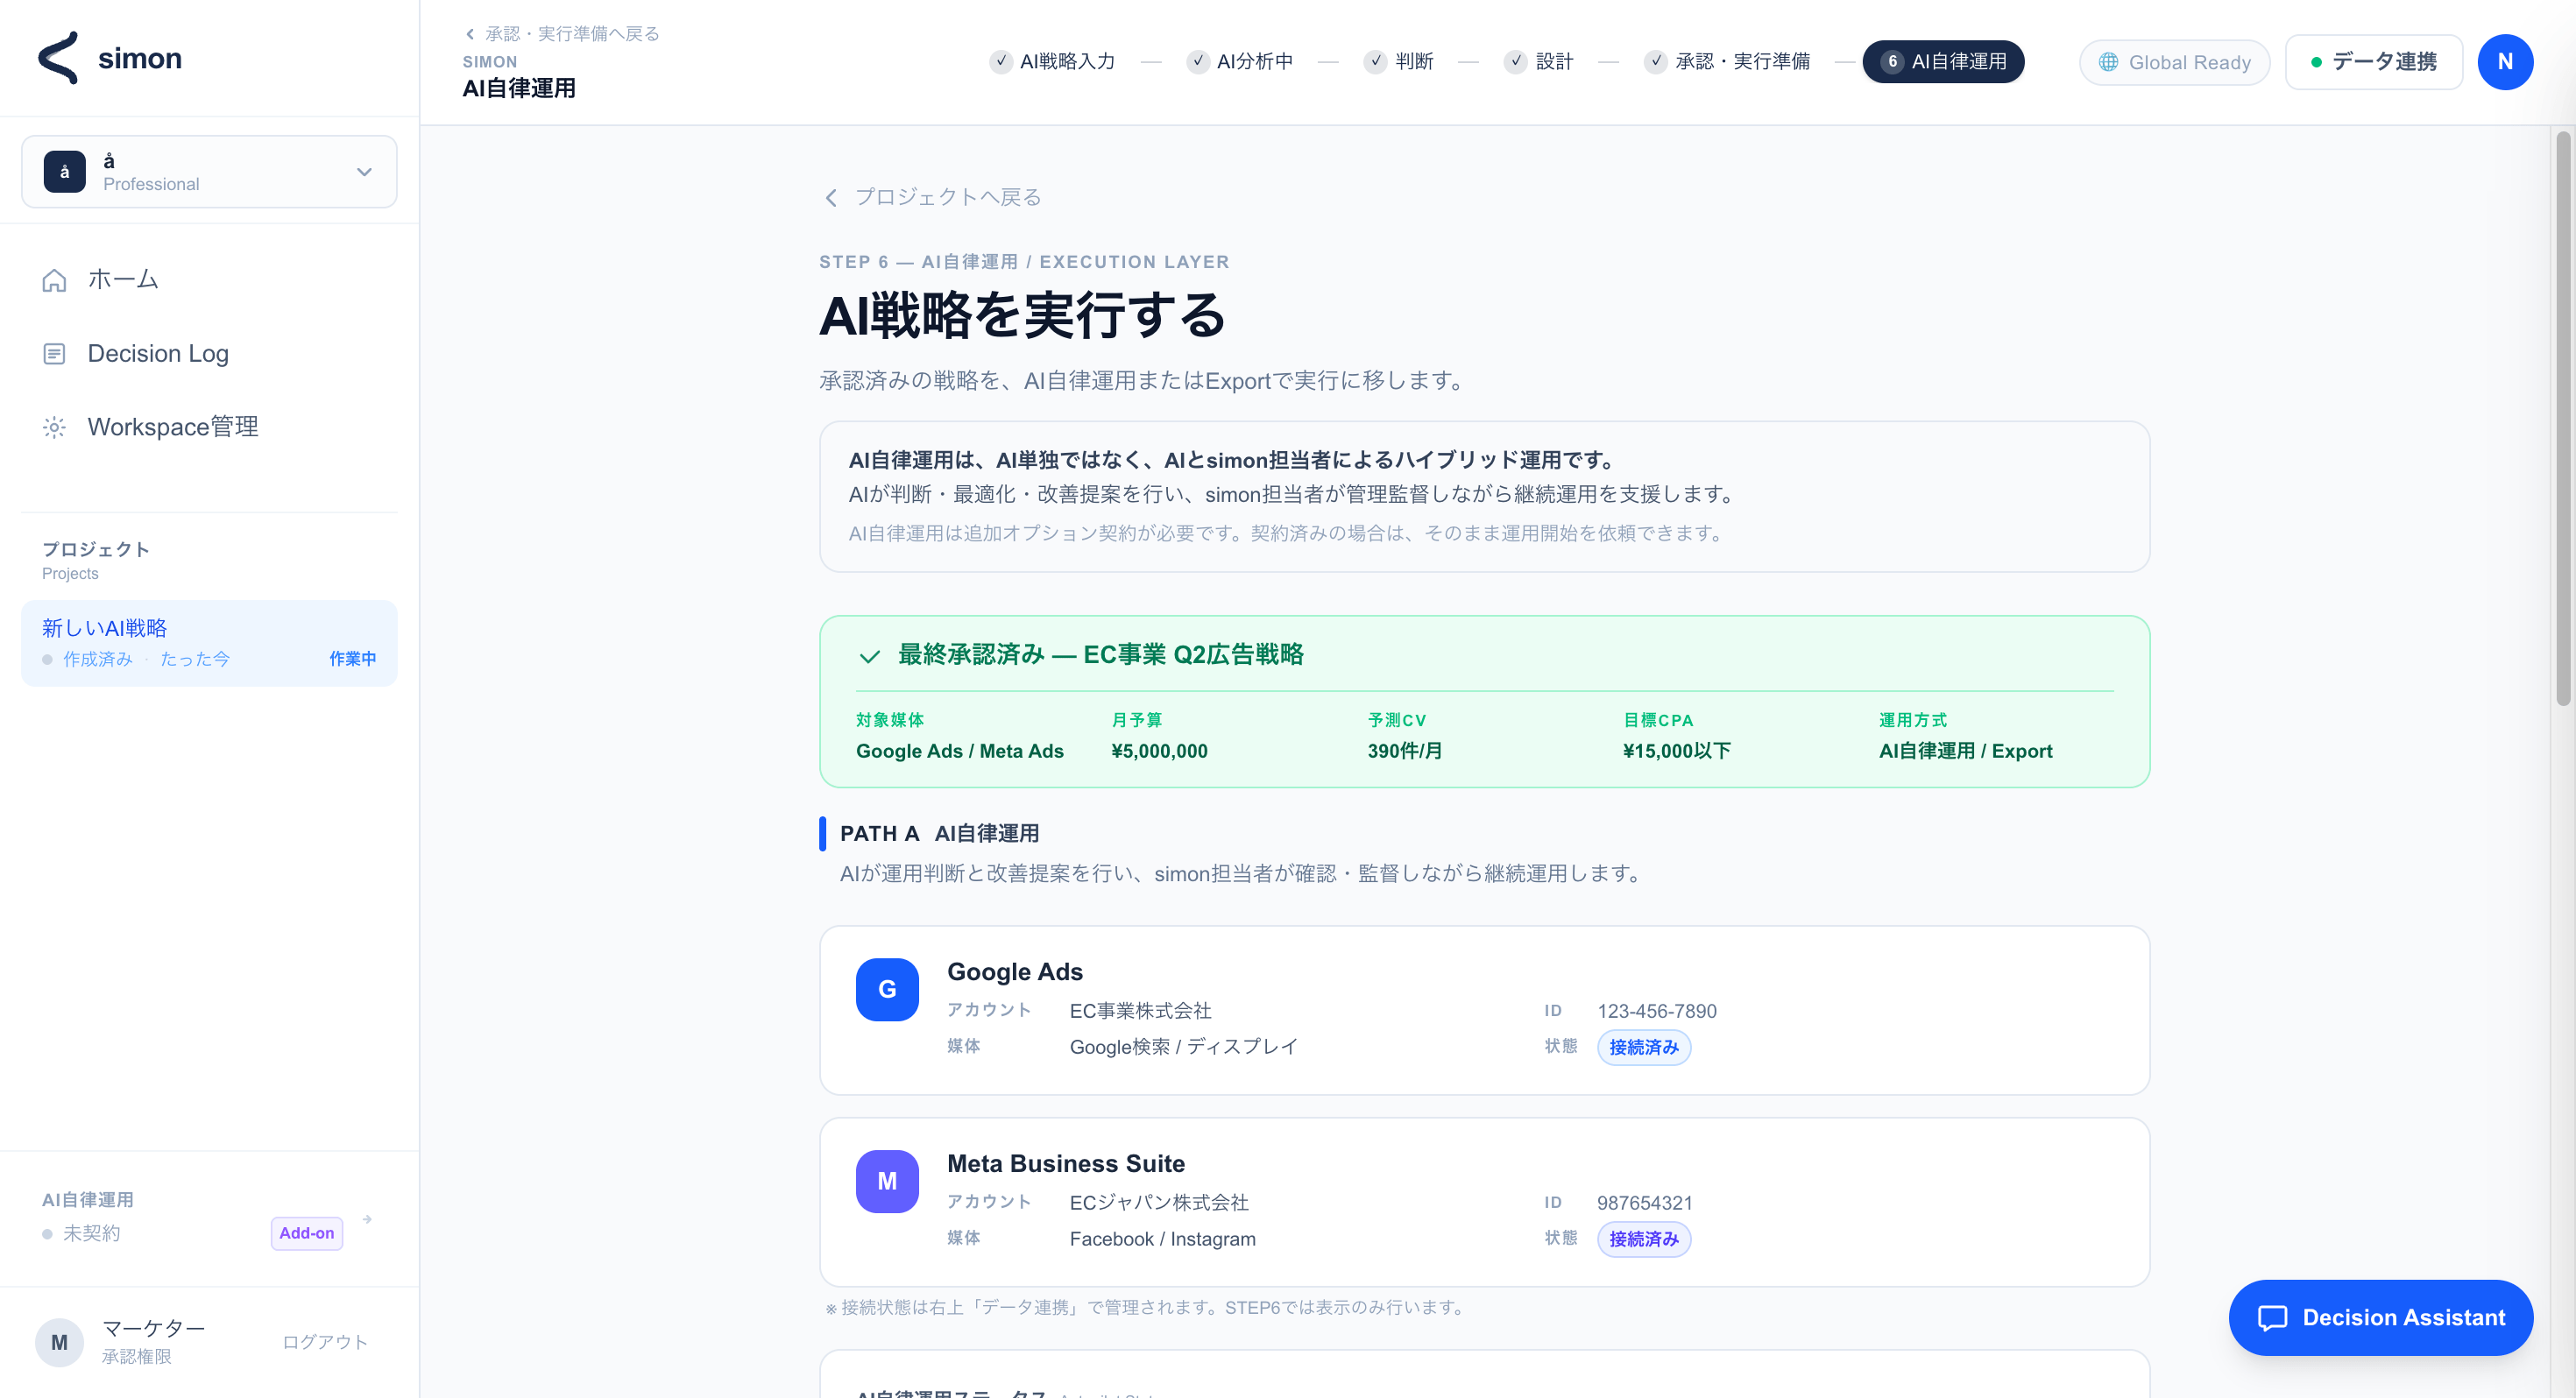The height and width of the screenshot is (1398, 2576).
Task: Click the Decision Assistant chat bubble icon
Action: coord(2272,1318)
